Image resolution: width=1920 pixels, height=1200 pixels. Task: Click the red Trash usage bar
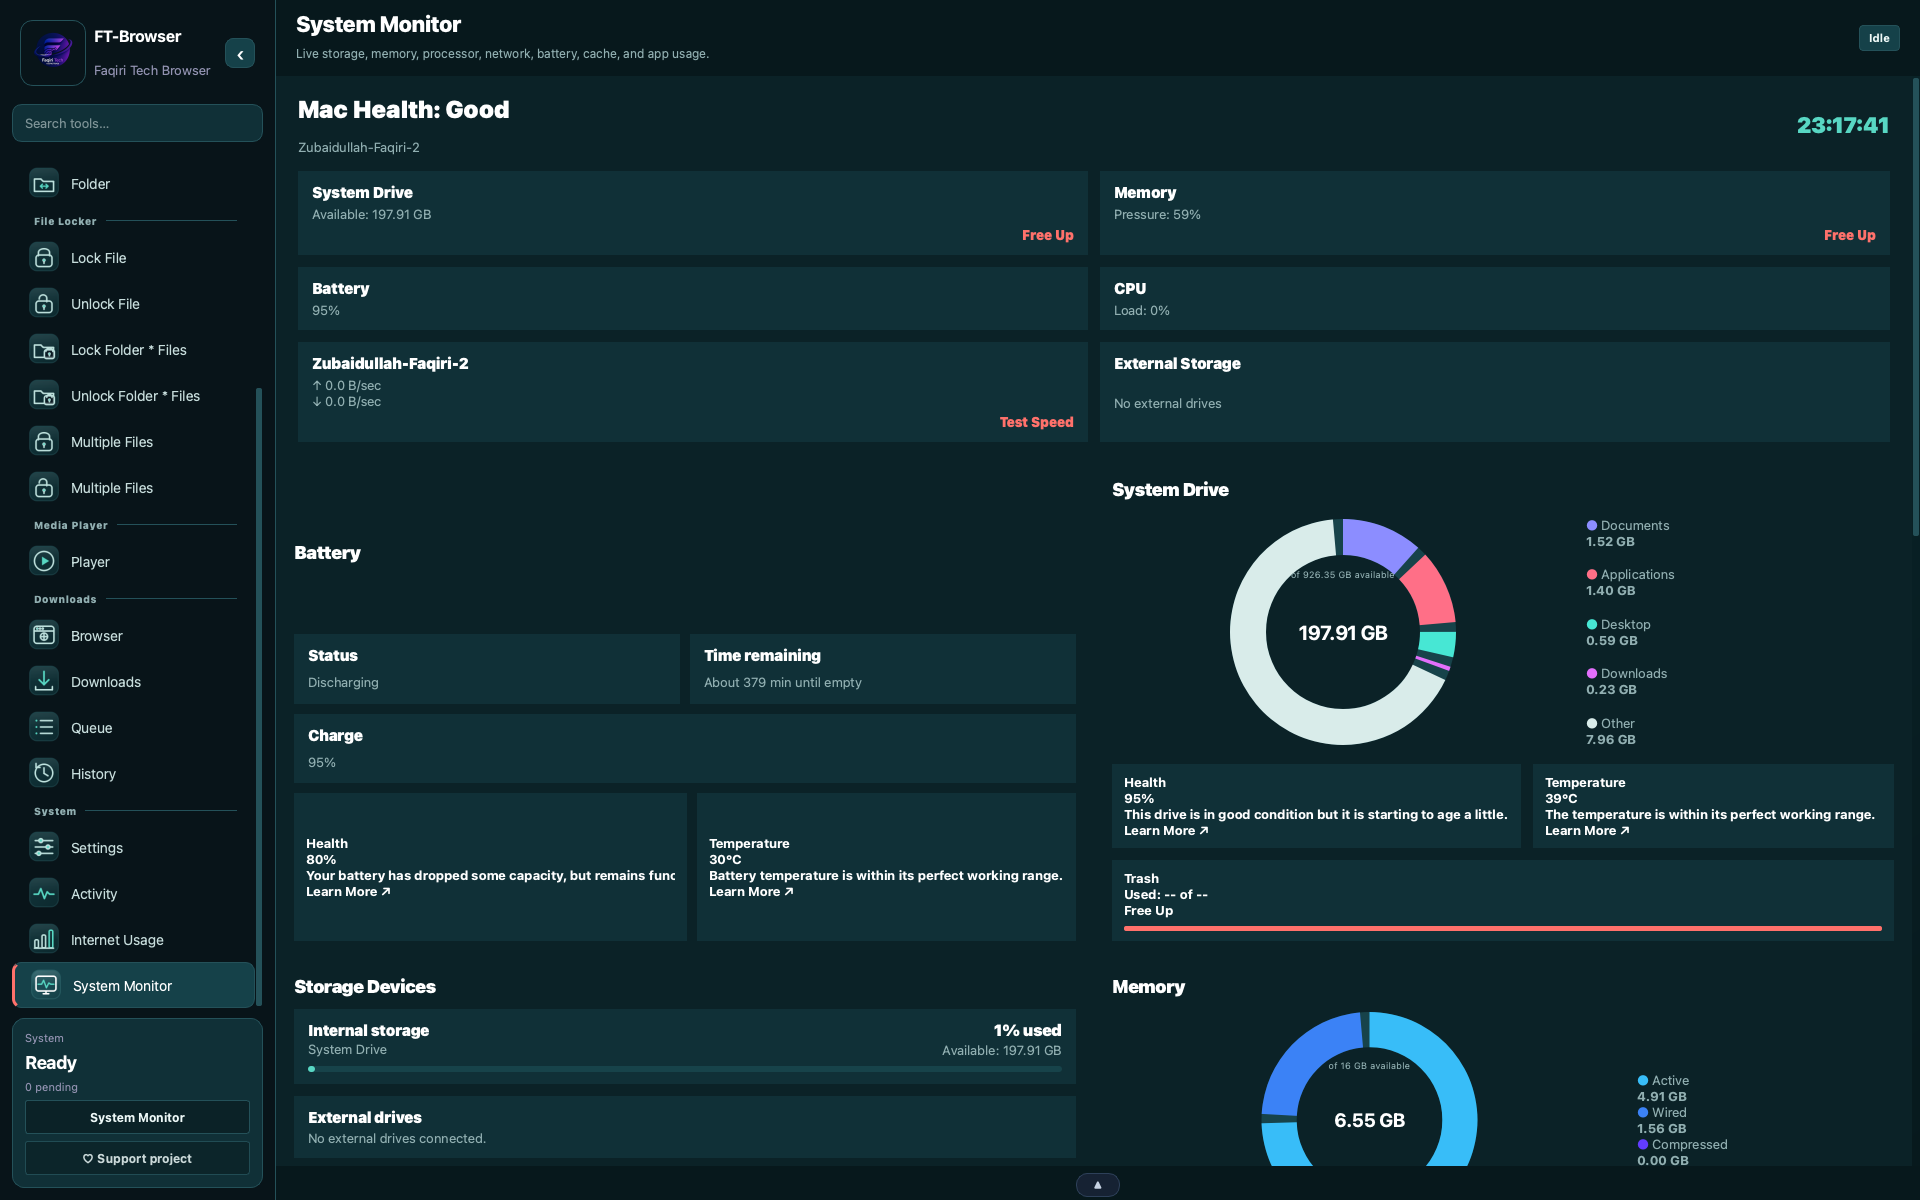[x=1502, y=929]
